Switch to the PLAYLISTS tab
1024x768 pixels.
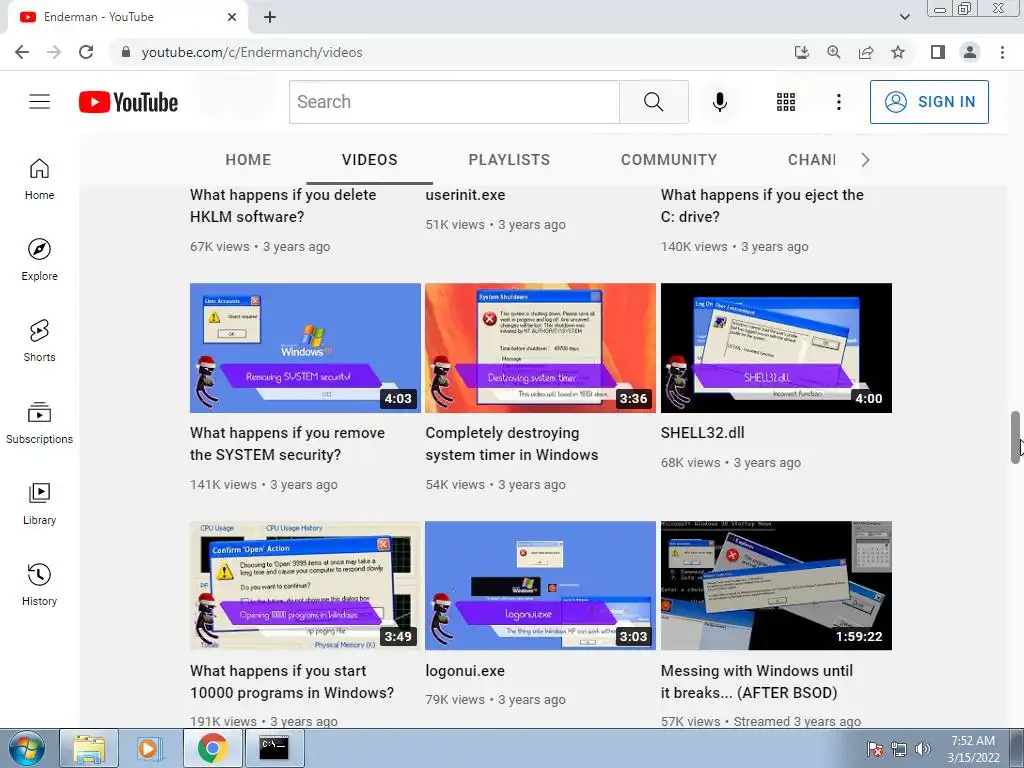tap(509, 160)
